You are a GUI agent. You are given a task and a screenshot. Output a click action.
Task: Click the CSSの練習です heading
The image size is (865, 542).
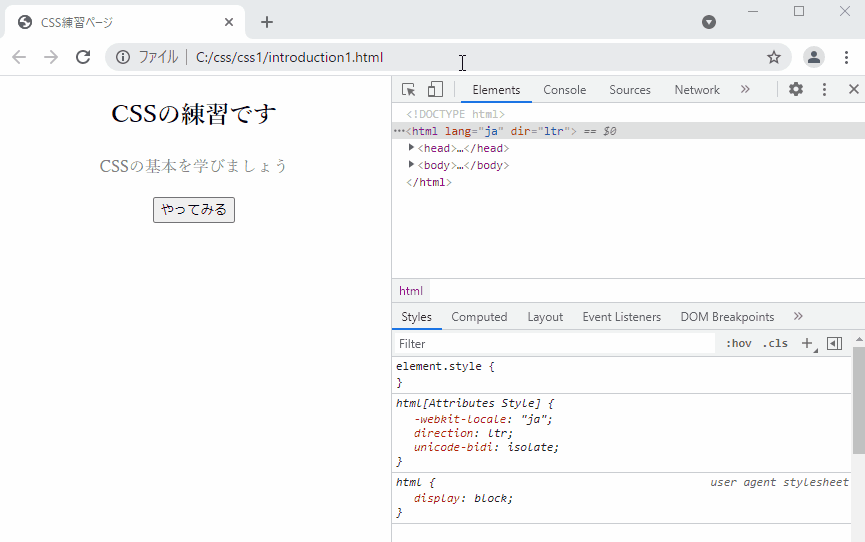pyautogui.click(x=194, y=114)
